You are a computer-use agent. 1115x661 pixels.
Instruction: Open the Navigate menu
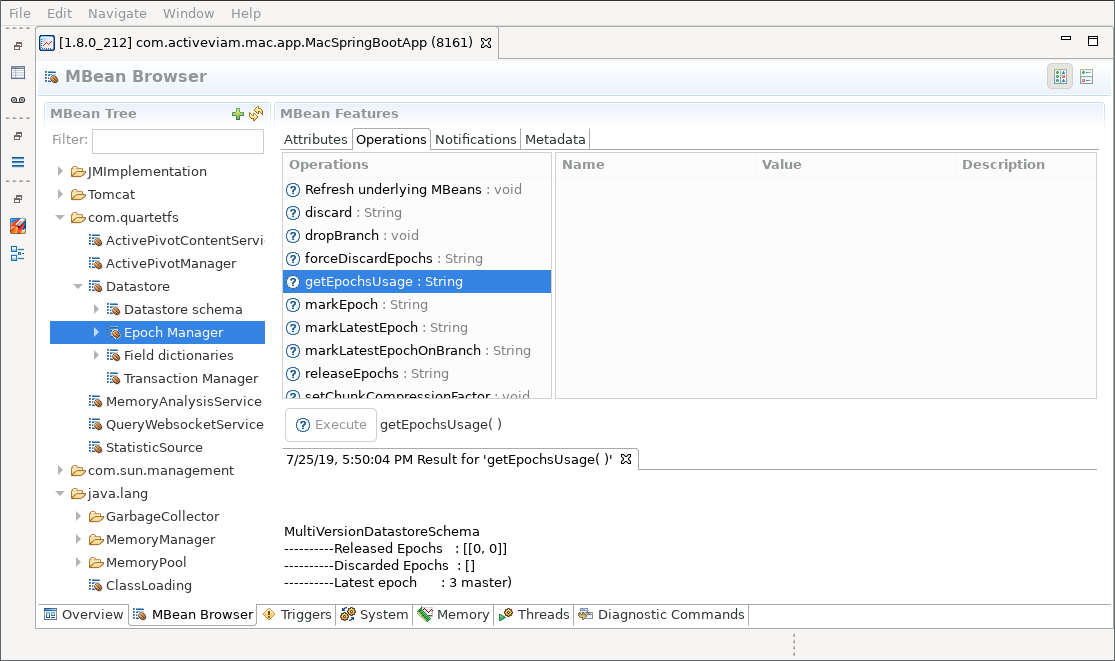117,14
